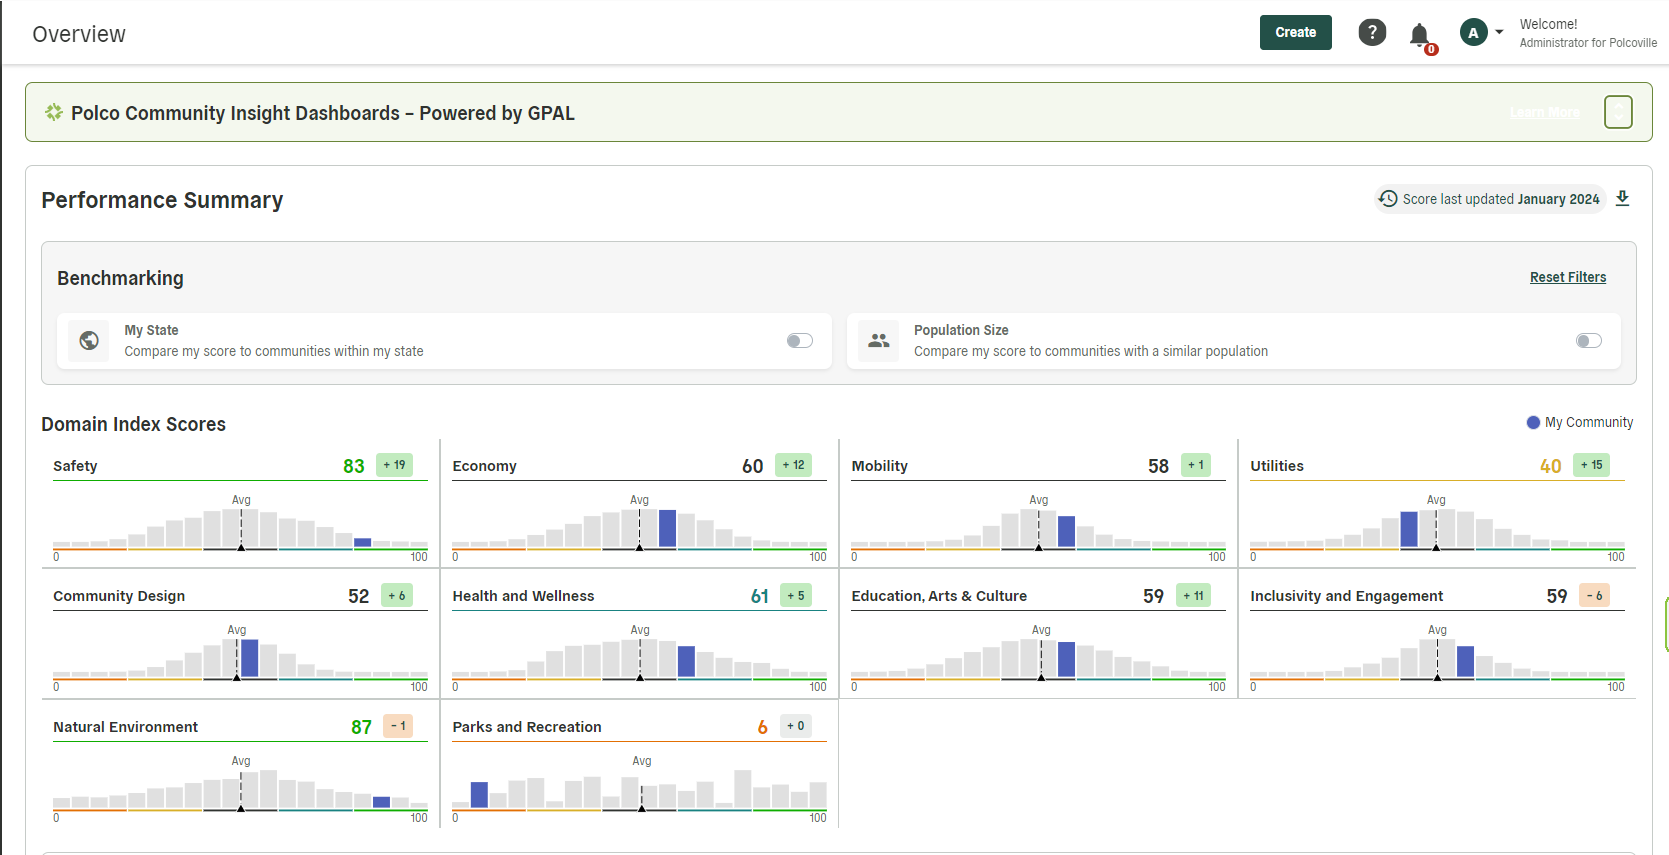Expand the Community Insight Dashboards banner
Image resolution: width=1669 pixels, height=855 pixels.
pos(1618,112)
